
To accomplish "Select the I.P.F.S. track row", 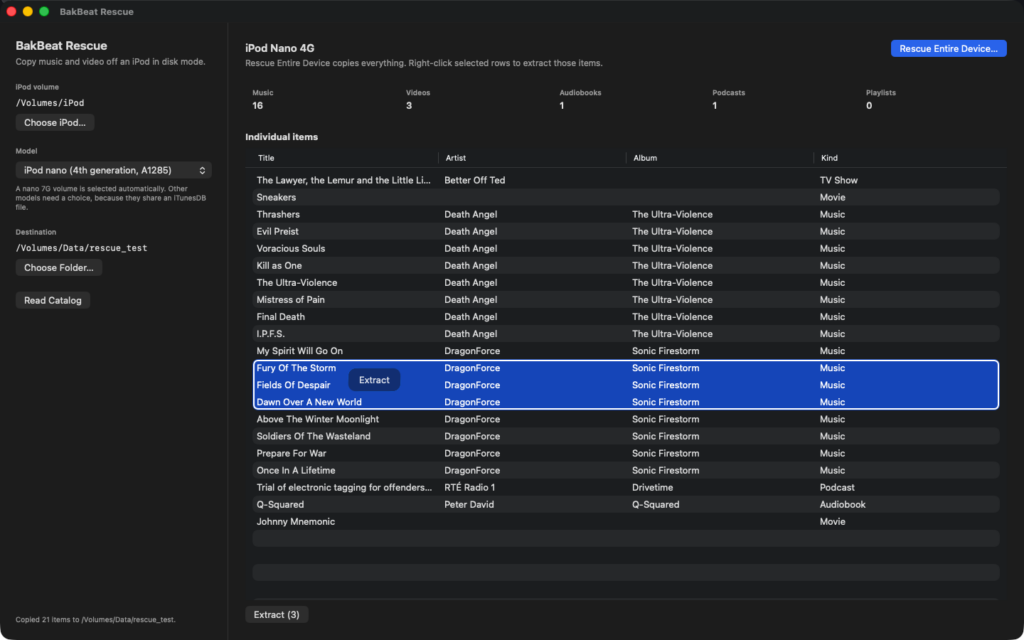I will (626, 334).
